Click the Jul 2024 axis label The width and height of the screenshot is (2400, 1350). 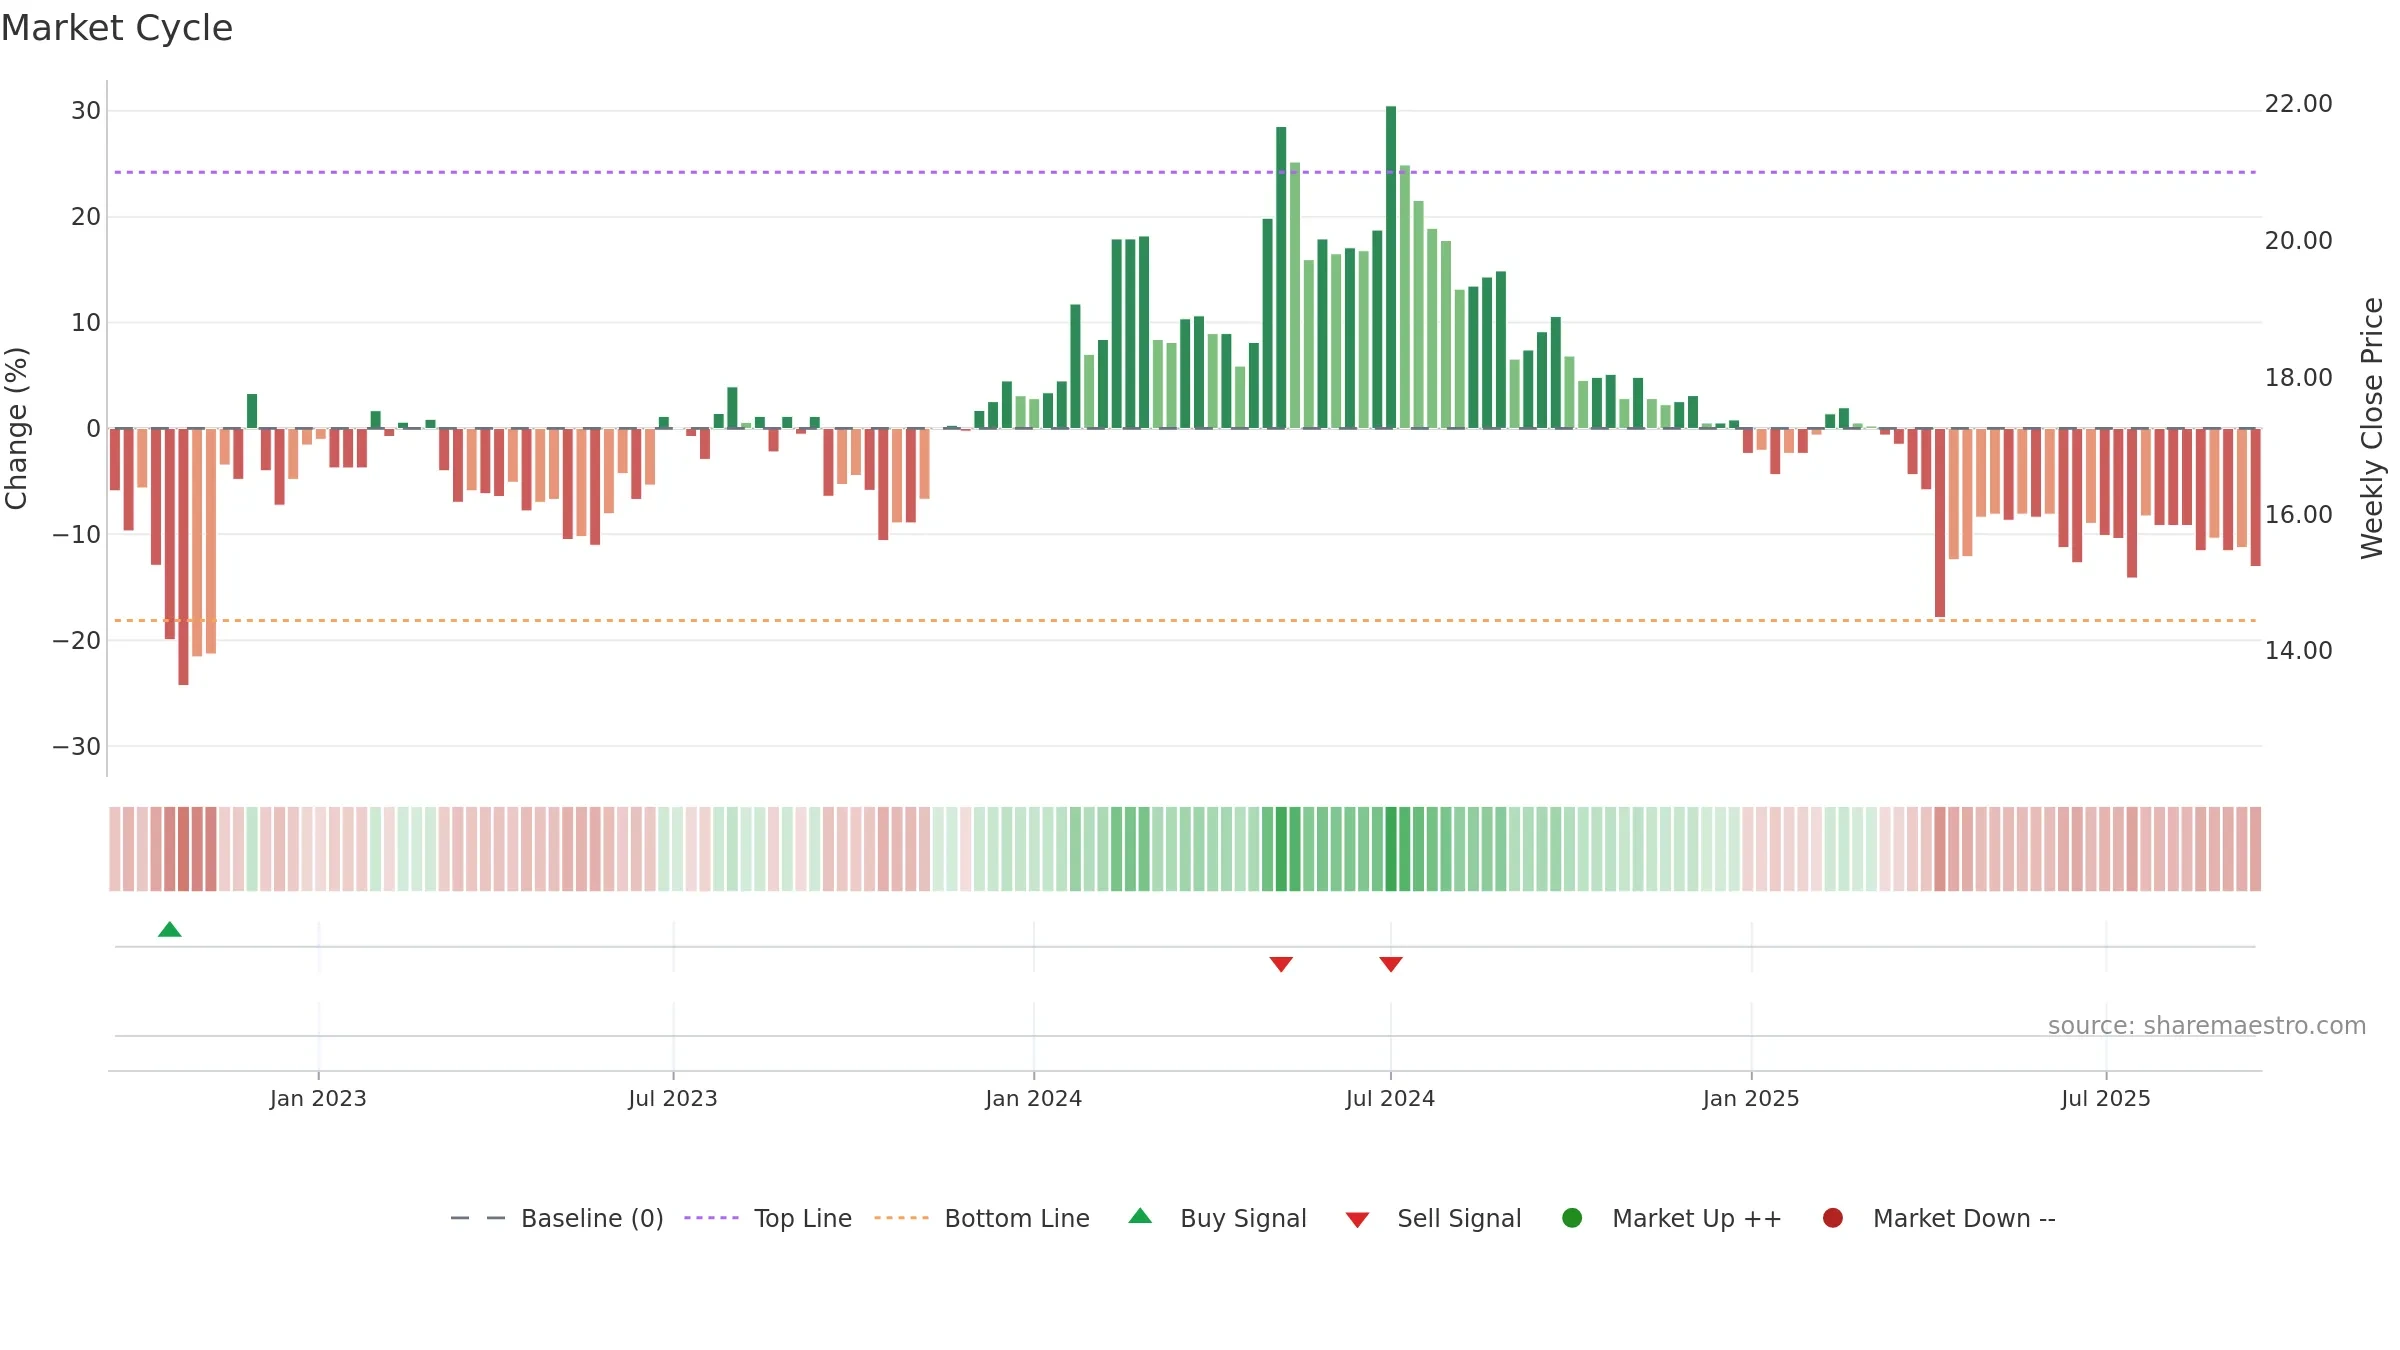pos(1390,1099)
